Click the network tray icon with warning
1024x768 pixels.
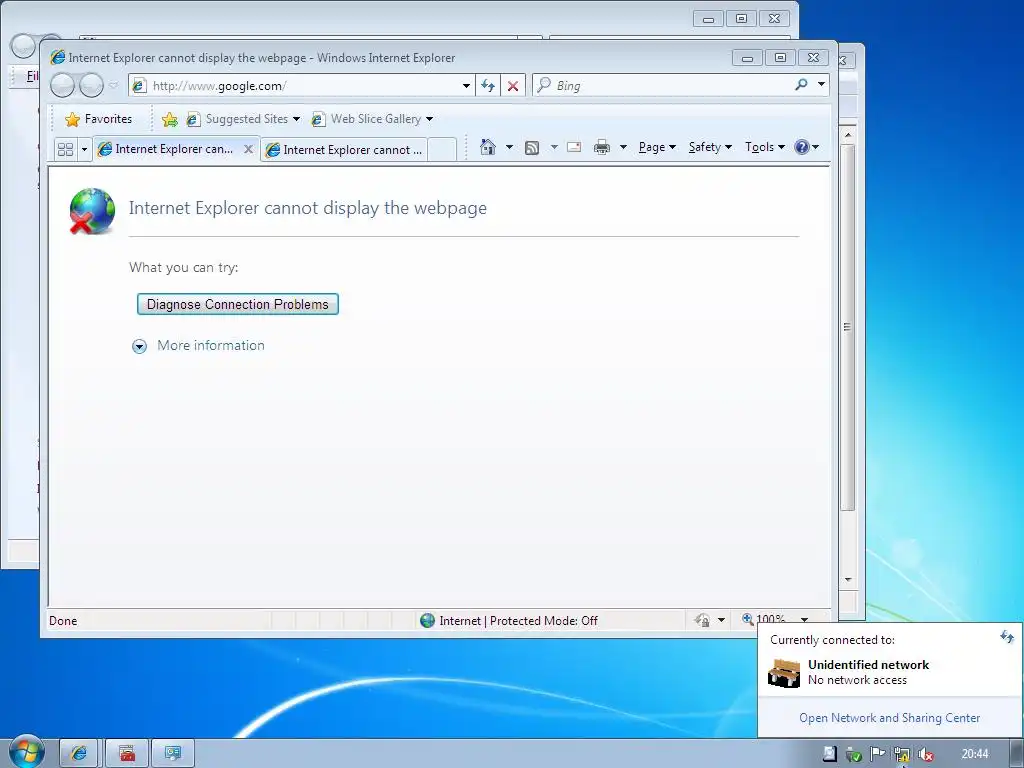(x=902, y=754)
